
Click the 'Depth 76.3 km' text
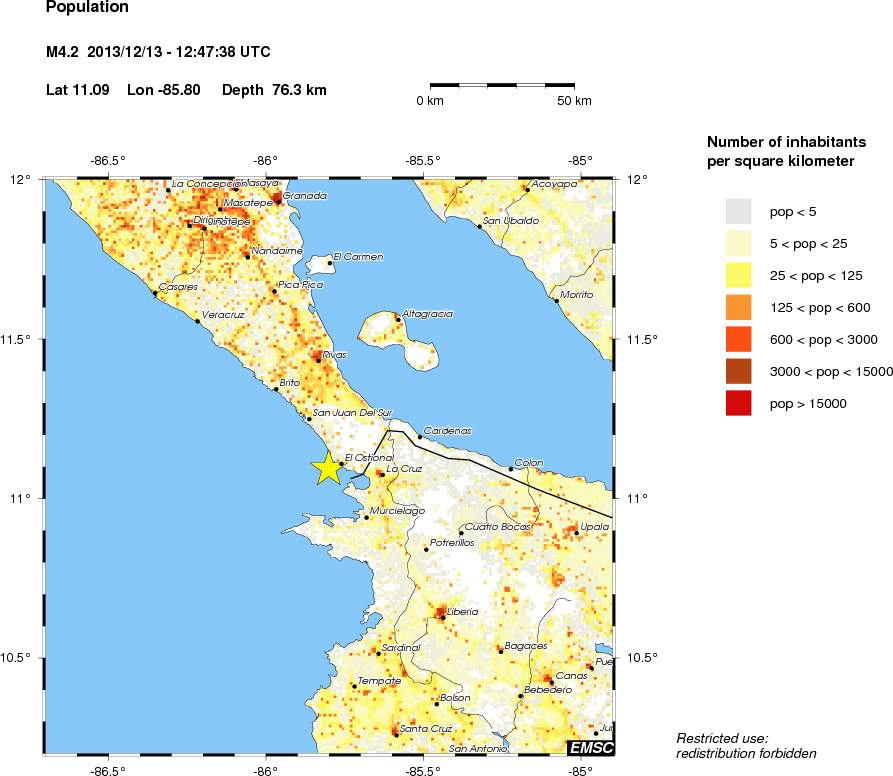pyautogui.click(x=274, y=90)
